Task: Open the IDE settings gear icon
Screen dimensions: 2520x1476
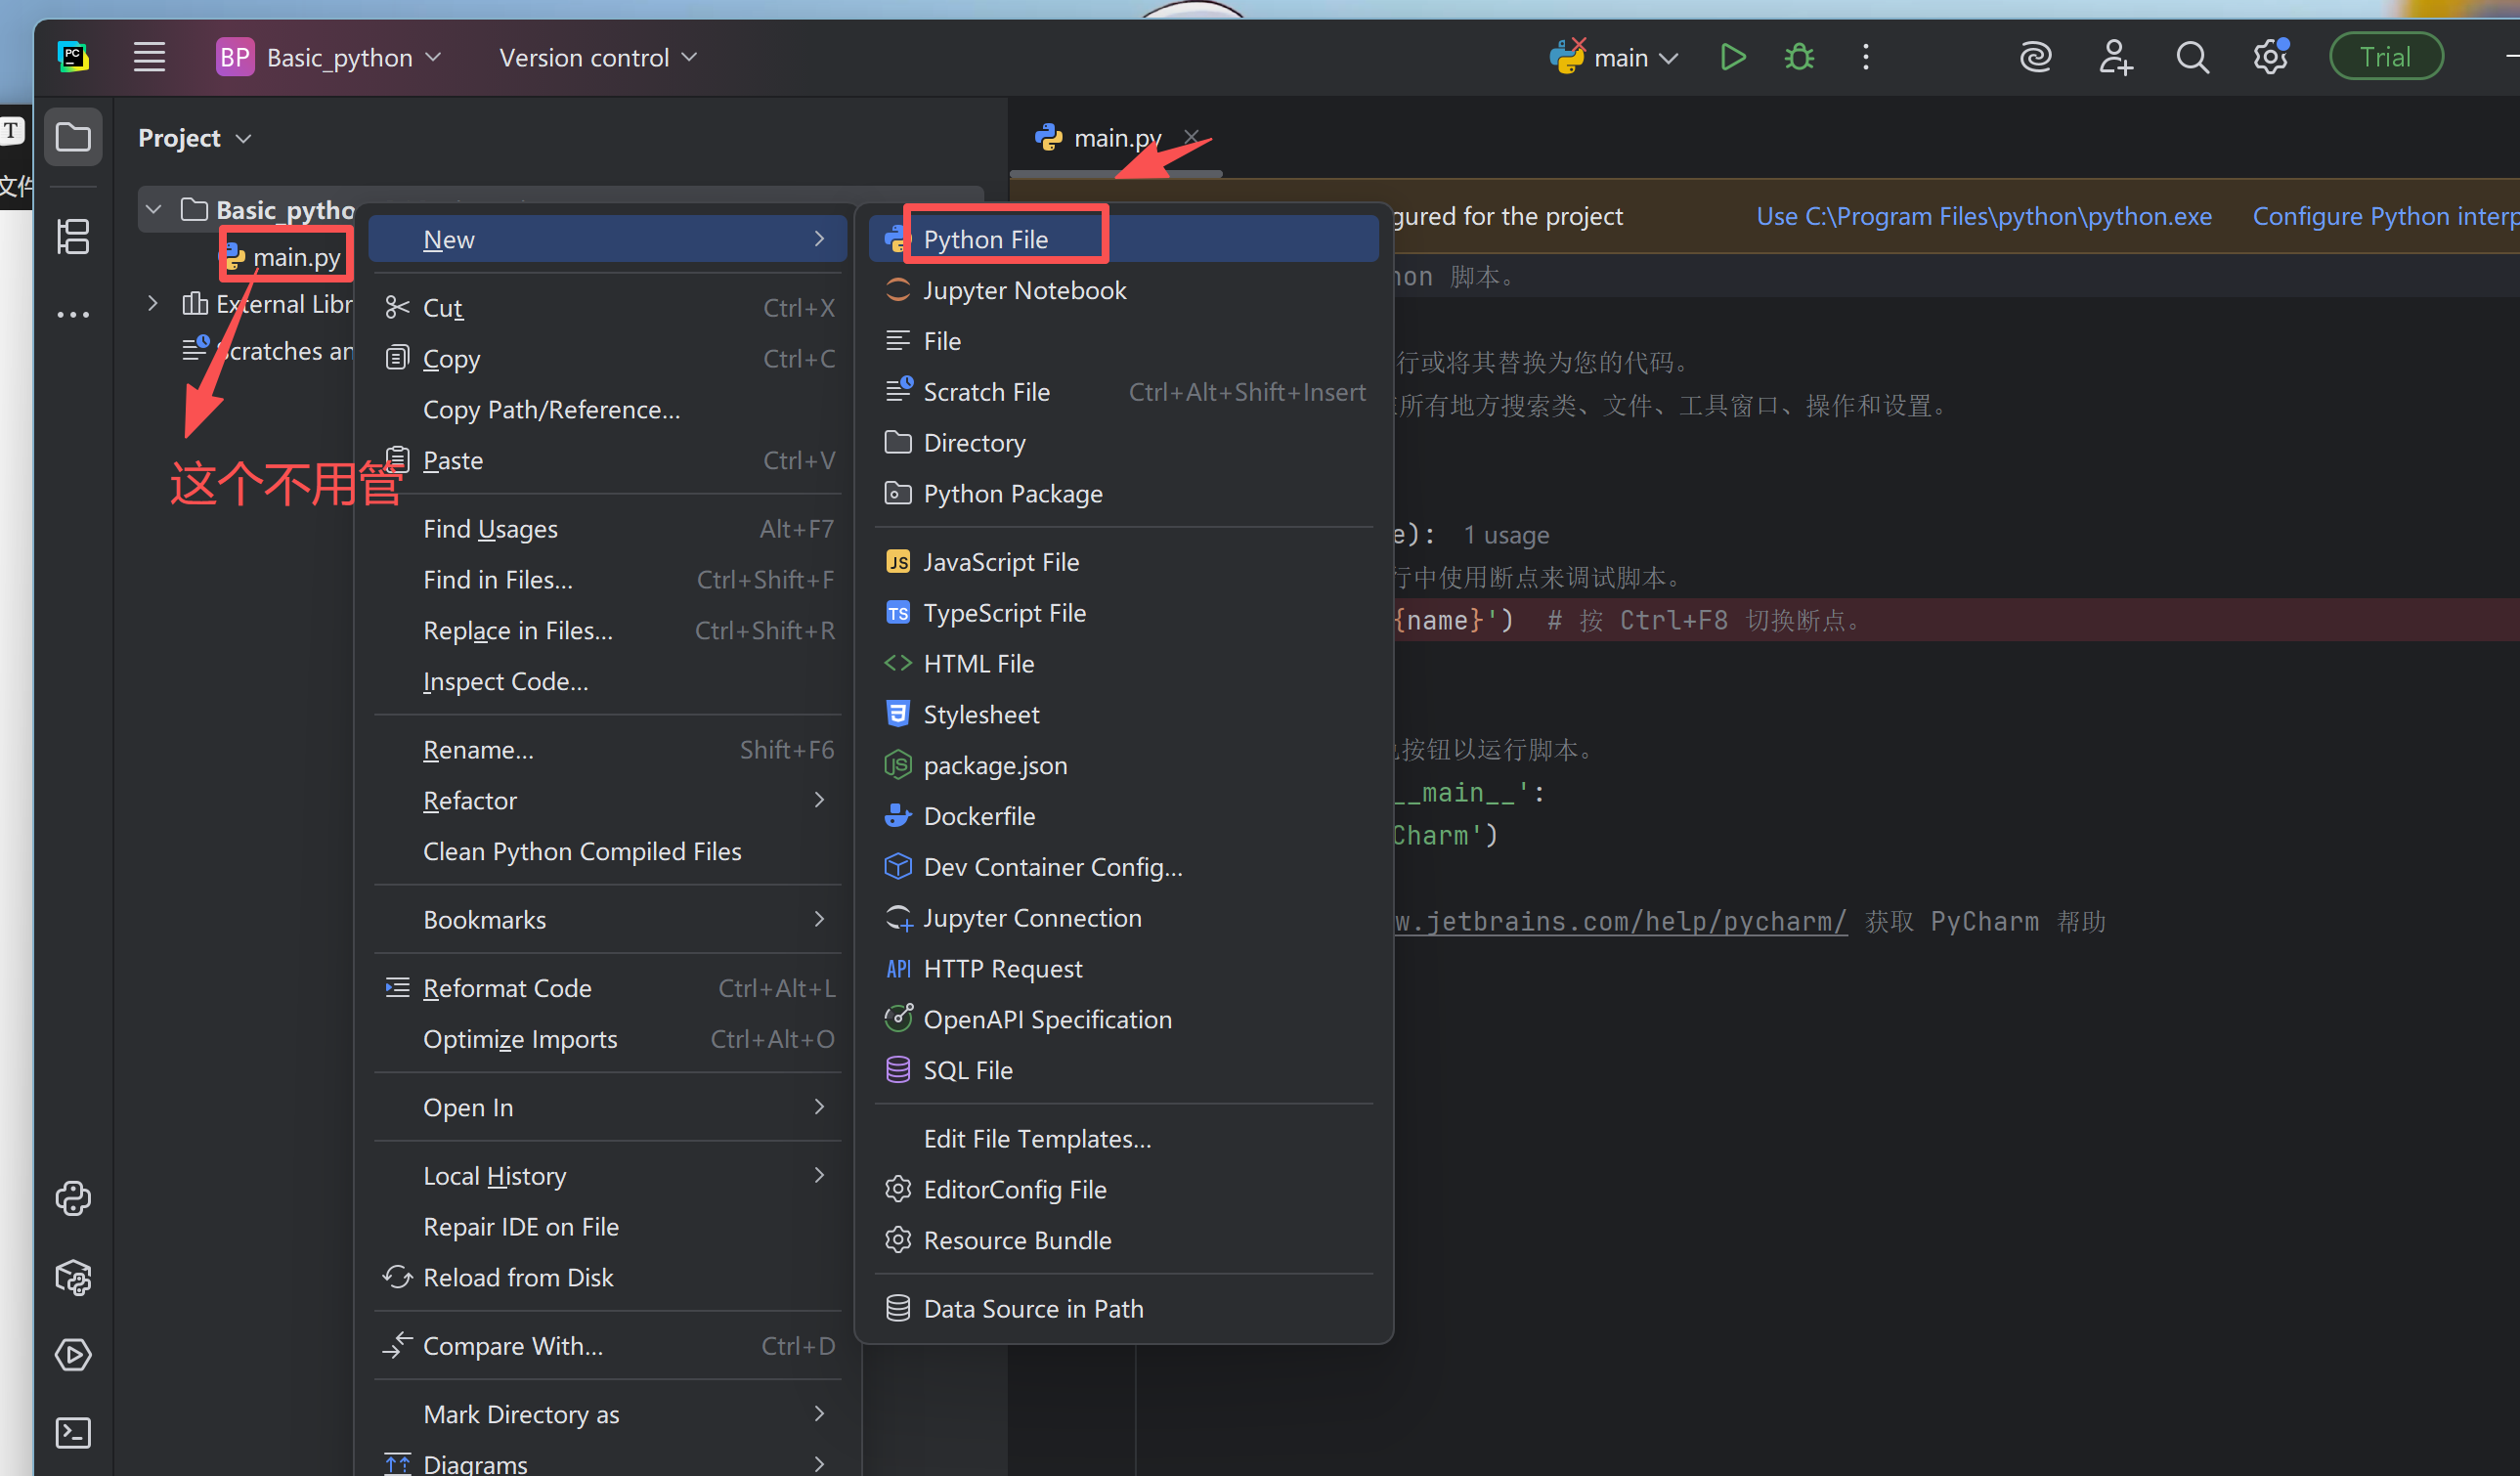Action: (2270, 57)
